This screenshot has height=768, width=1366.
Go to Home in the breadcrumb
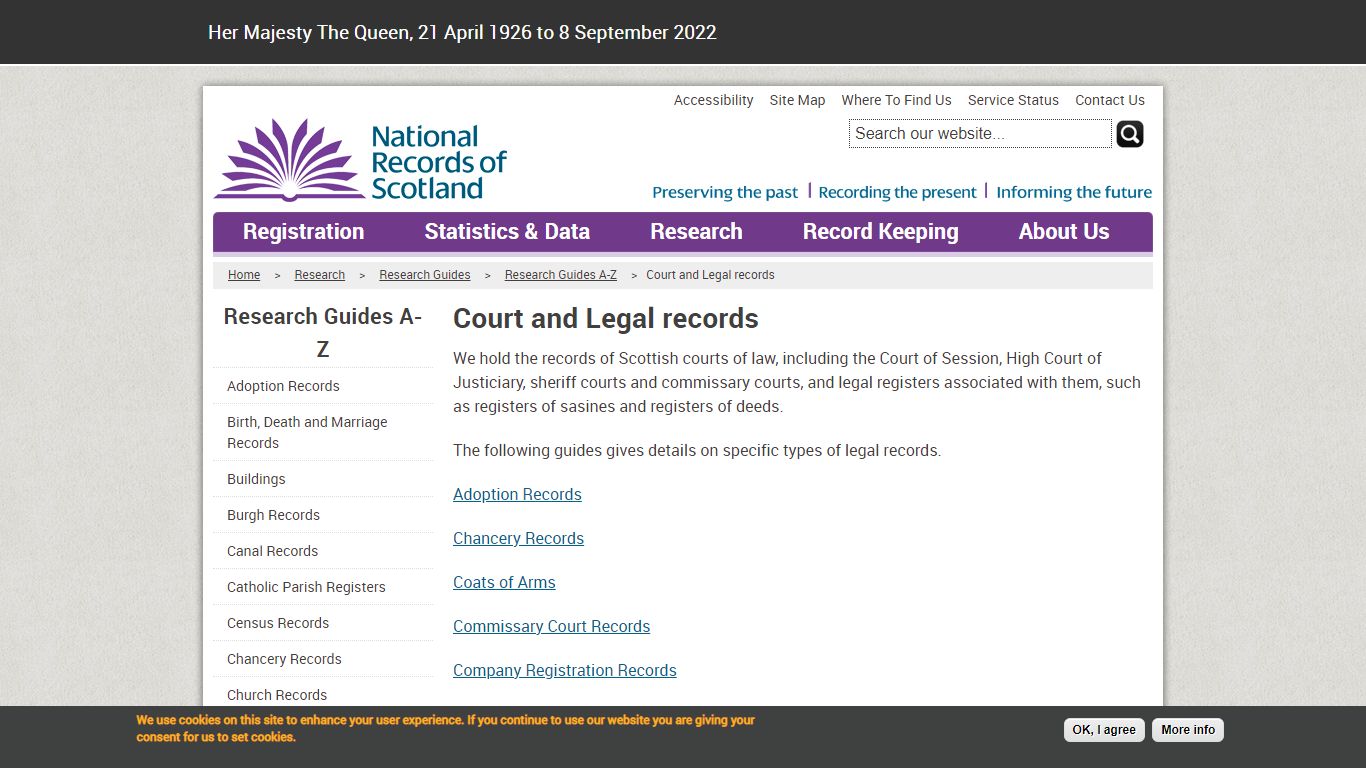tap(244, 275)
